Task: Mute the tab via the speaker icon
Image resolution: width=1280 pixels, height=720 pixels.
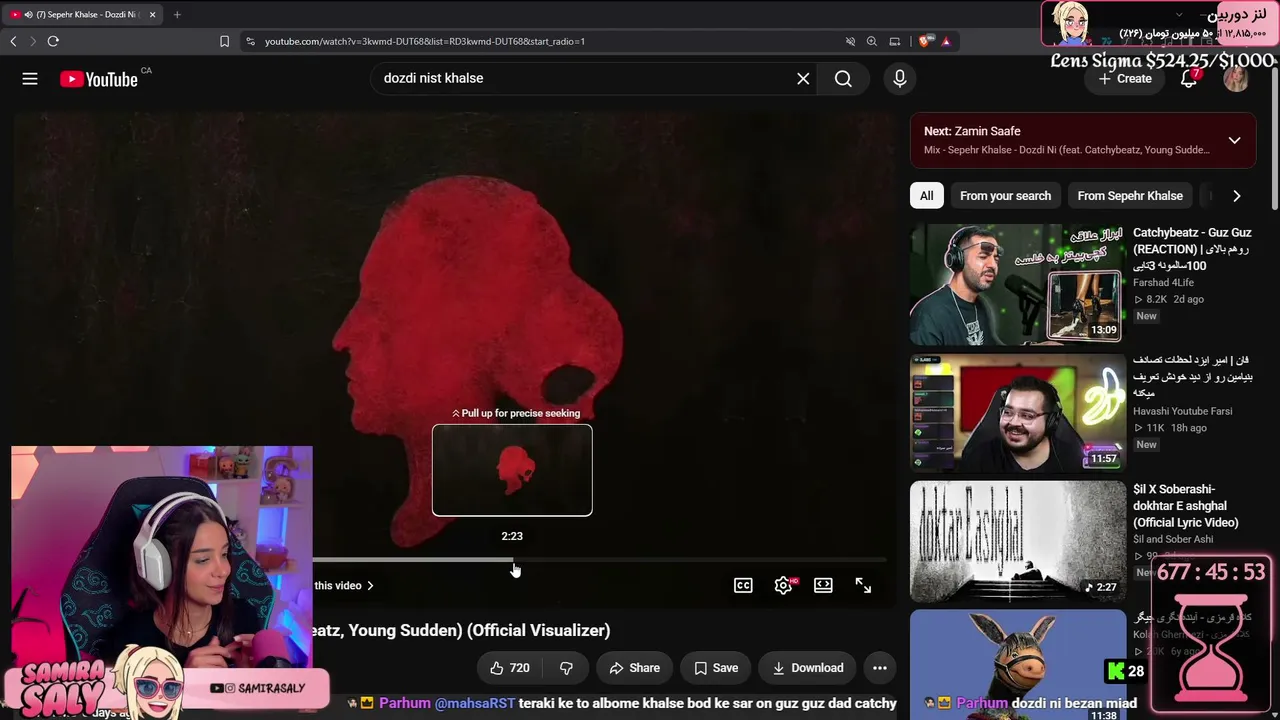Action: click(x=28, y=14)
